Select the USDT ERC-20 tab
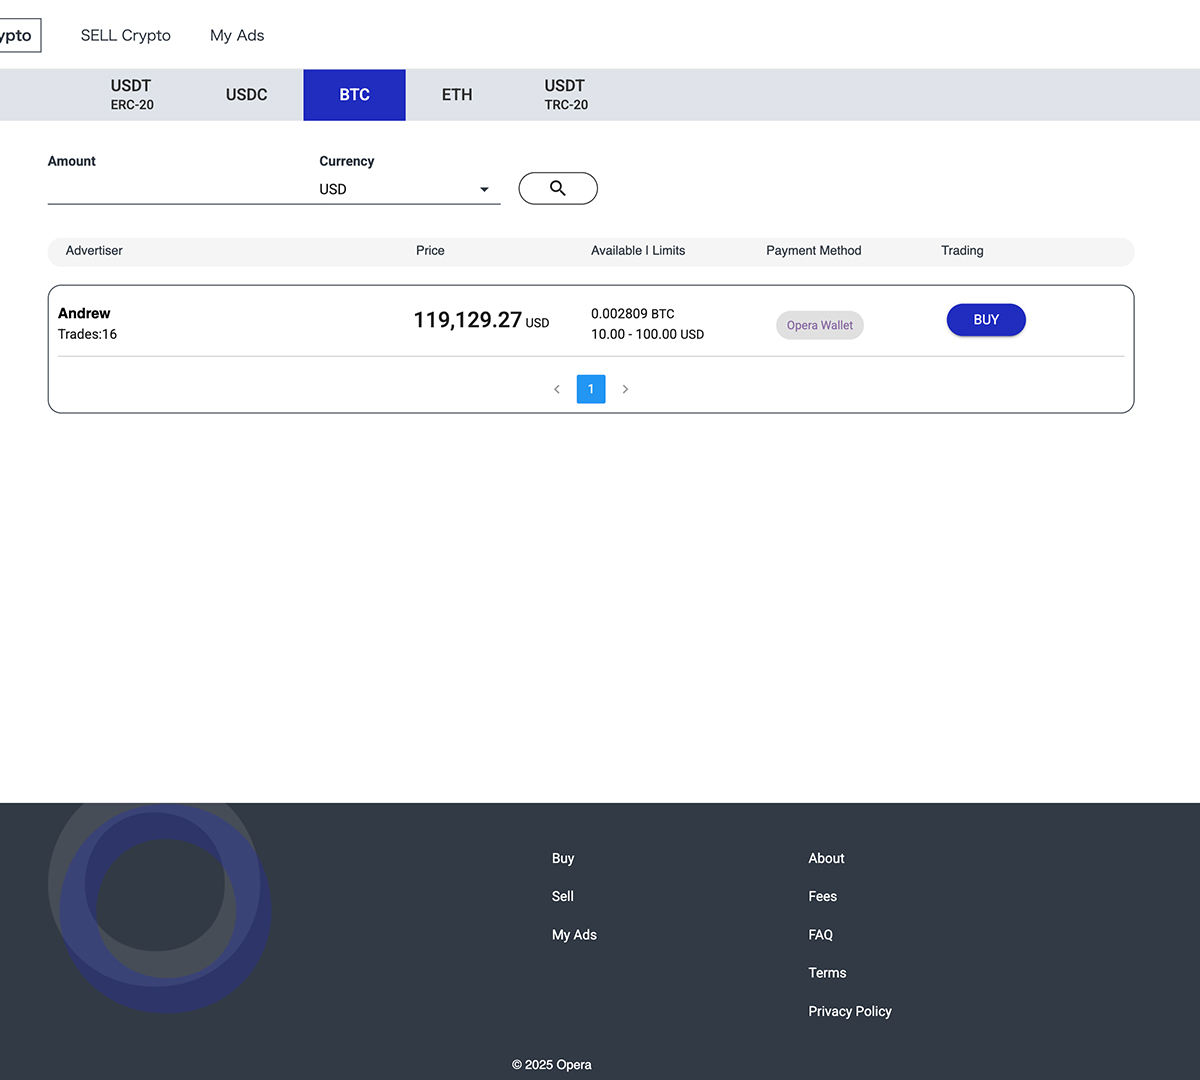This screenshot has width=1200, height=1080. (132, 95)
